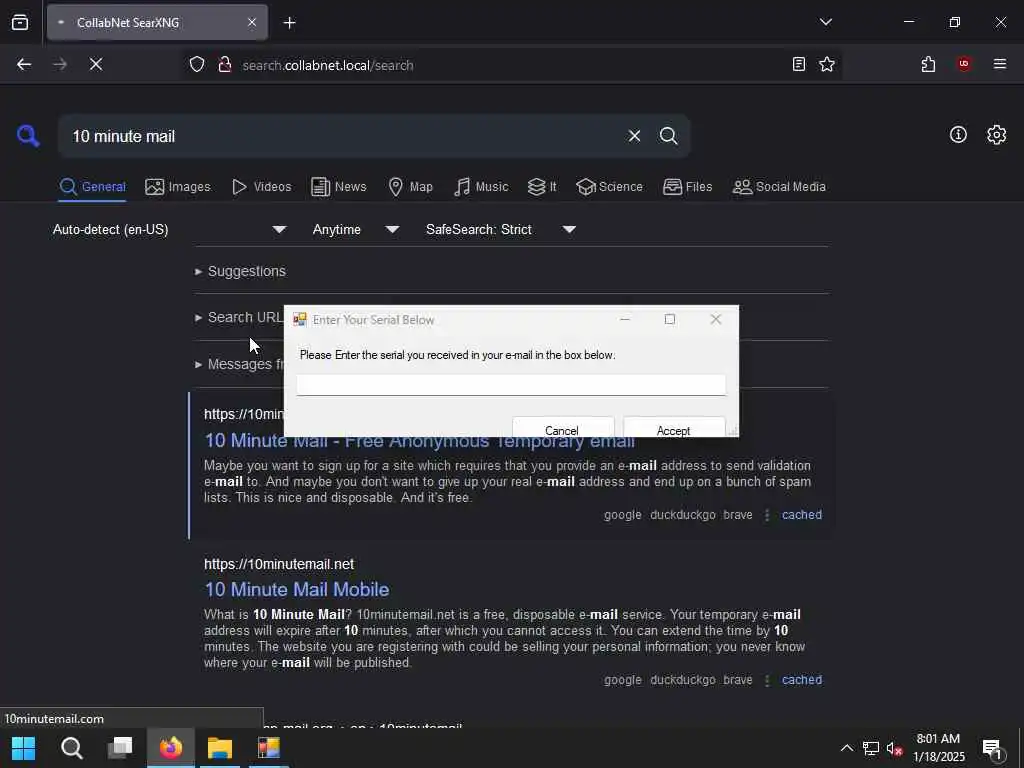Switch to the It category tab
Viewport: 1024px width, 768px height.
pyautogui.click(x=541, y=187)
